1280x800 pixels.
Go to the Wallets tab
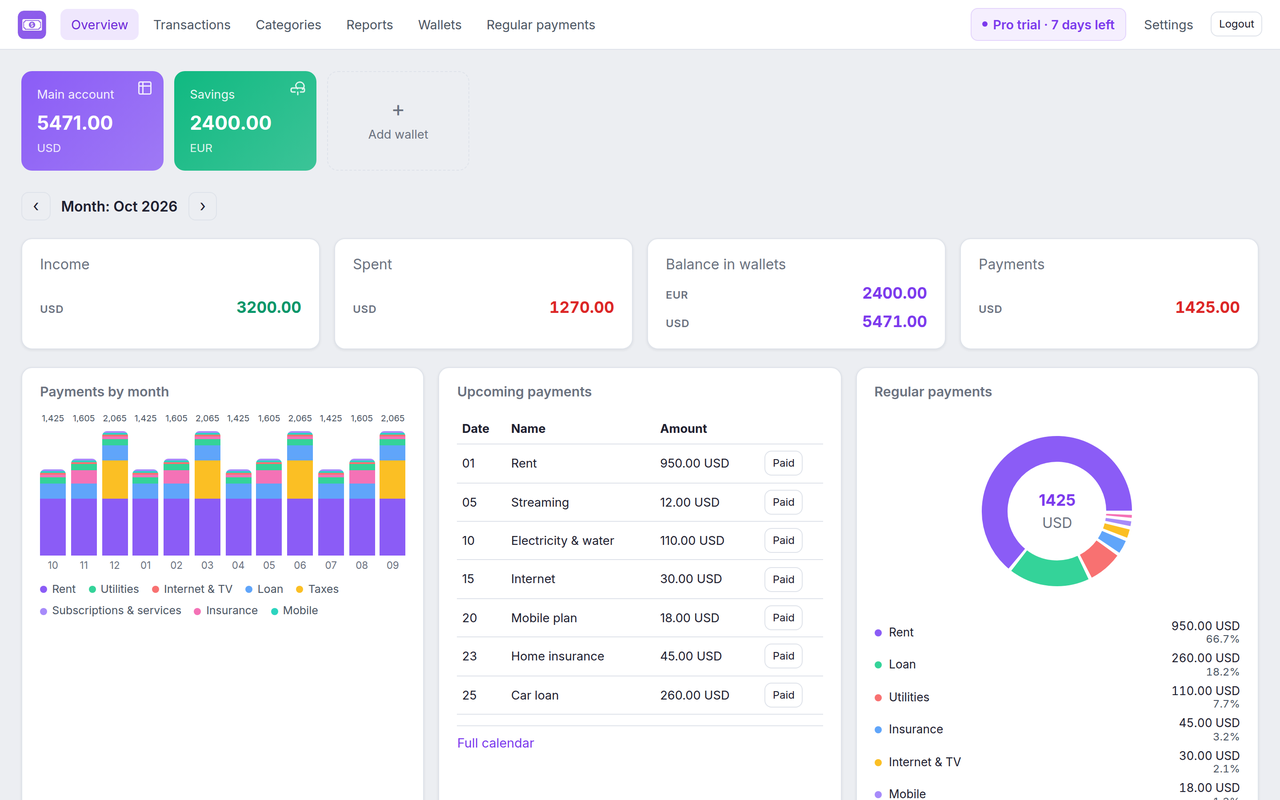tap(440, 24)
